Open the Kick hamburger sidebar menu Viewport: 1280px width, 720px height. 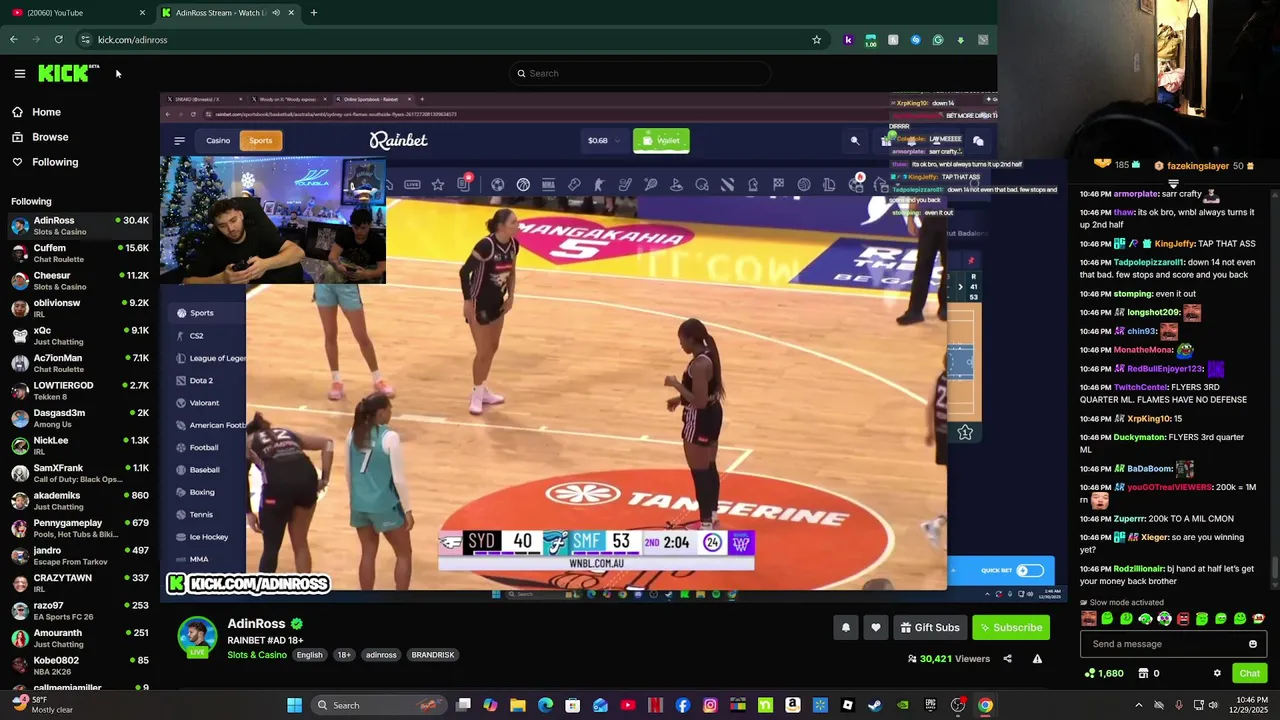point(19,73)
